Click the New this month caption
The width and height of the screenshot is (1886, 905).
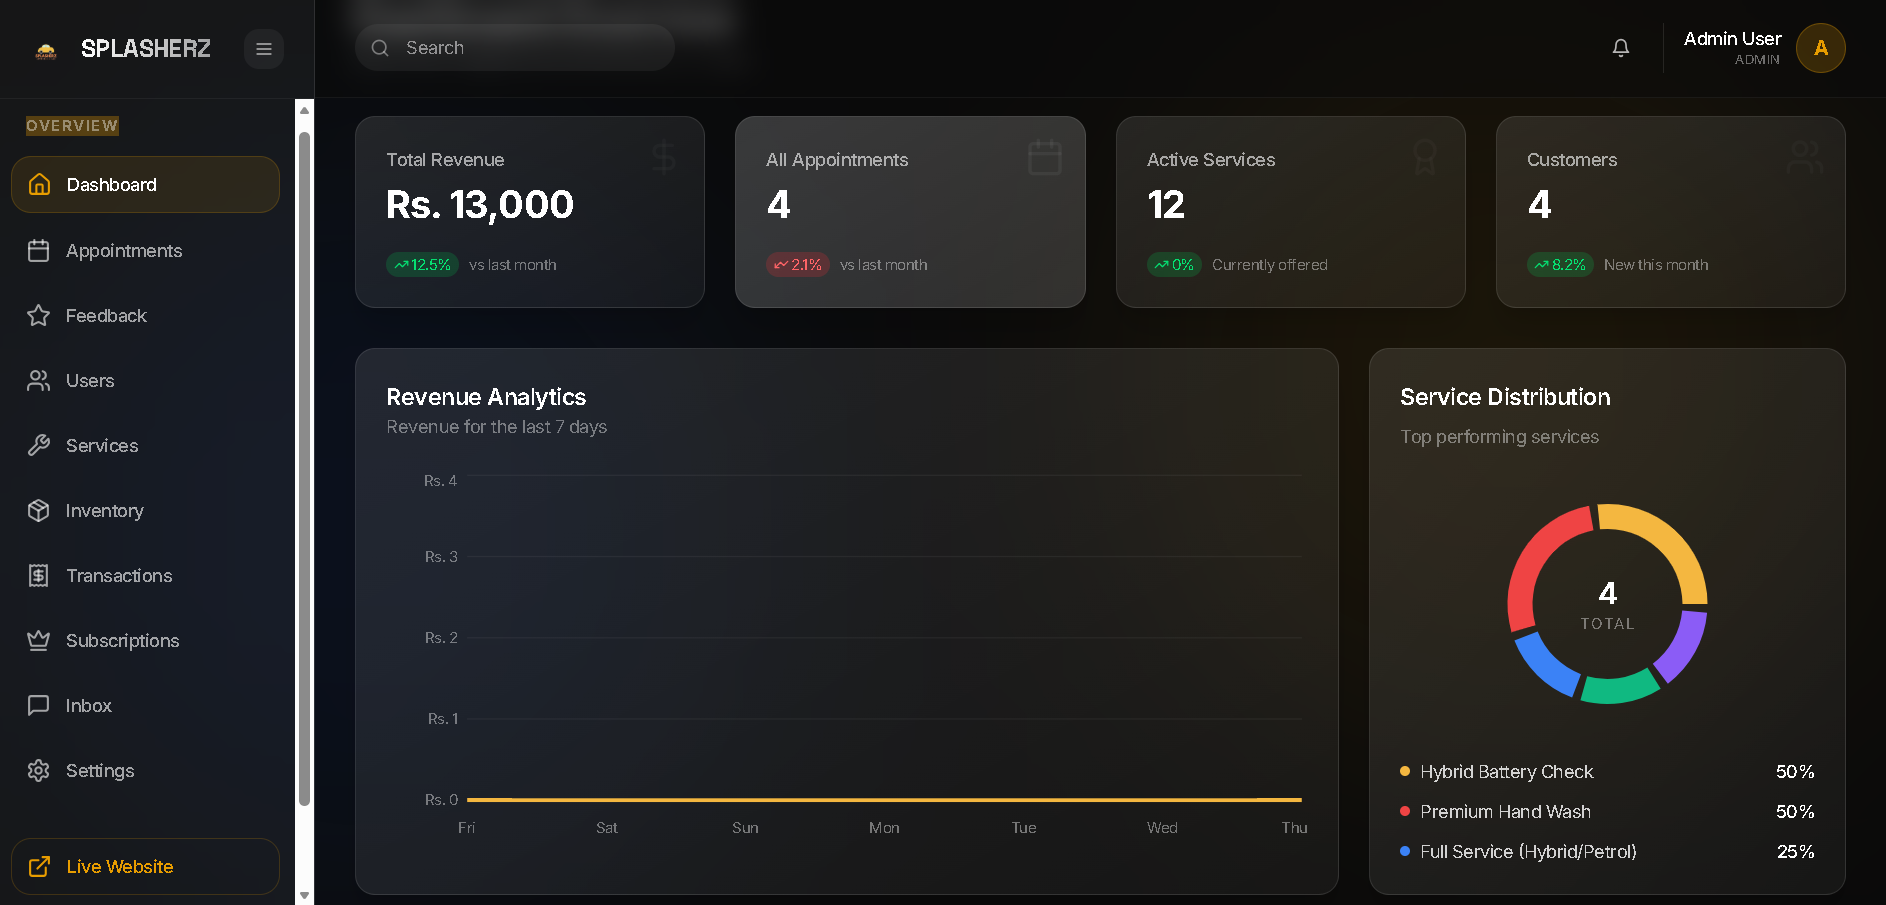point(1656,265)
